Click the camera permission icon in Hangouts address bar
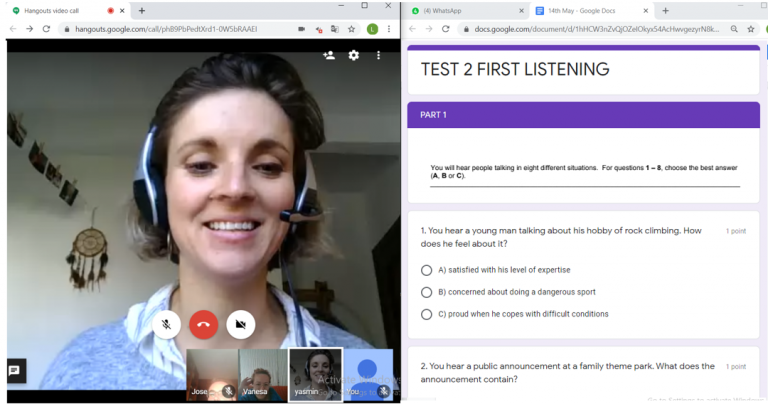The width and height of the screenshot is (768, 404). pos(301,29)
